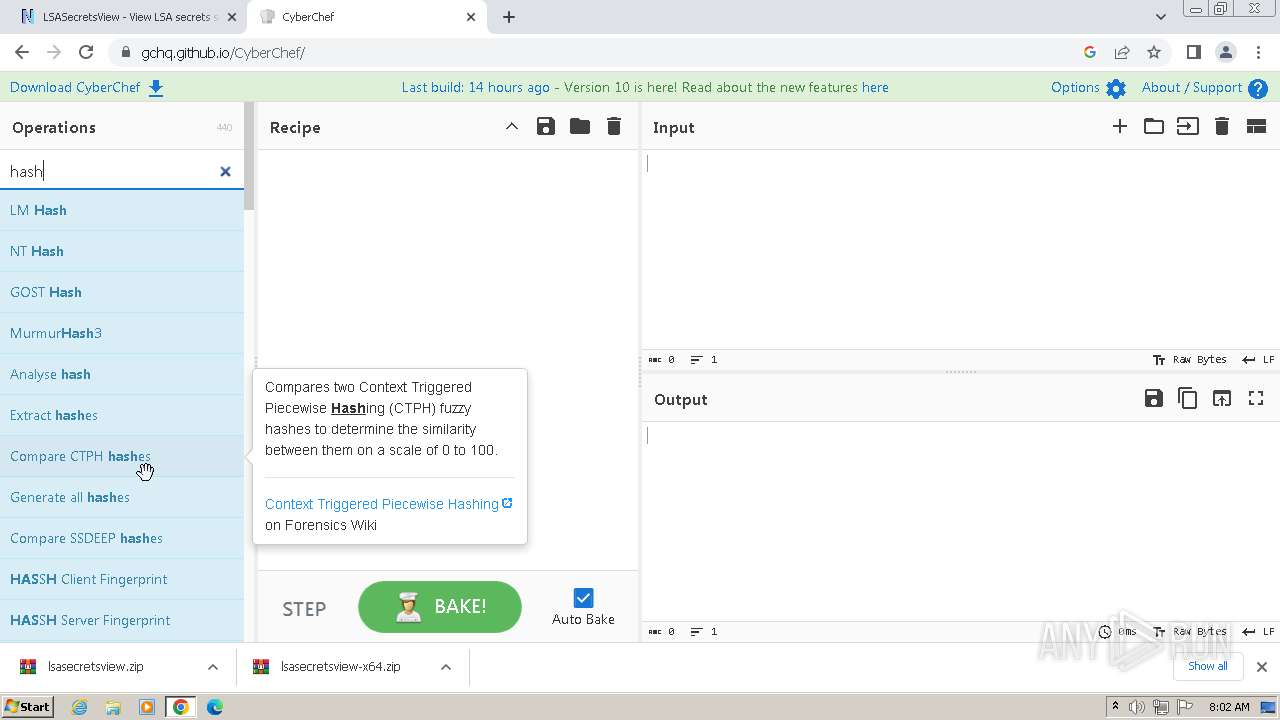Toggle the browser side panel icon
1280x720 pixels.
tap(1193, 52)
